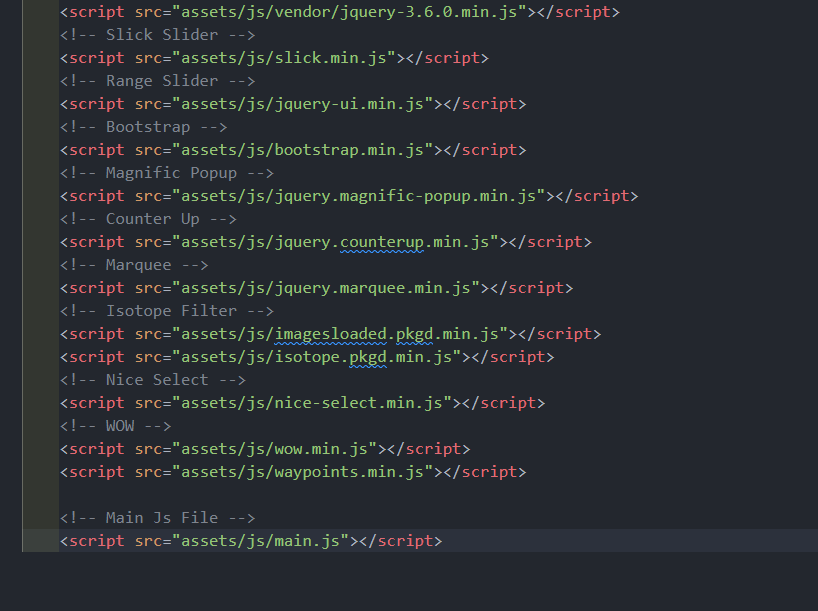This screenshot has height=611, width=818.
Task: Place the cursor on the slick.min.js script line
Action: pyautogui.click(x=274, y=58)
